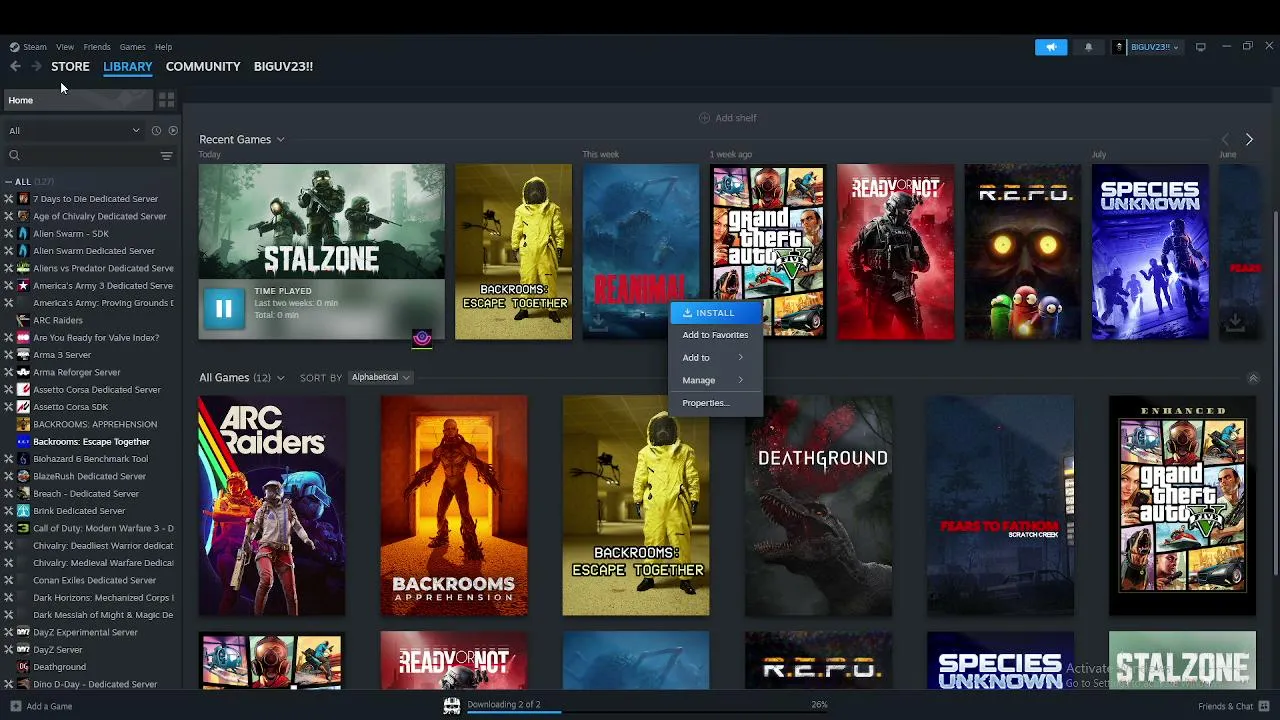Screen dimensions: 1280x720
Task: Open the View menu
Action: click(x=65, y=47)
